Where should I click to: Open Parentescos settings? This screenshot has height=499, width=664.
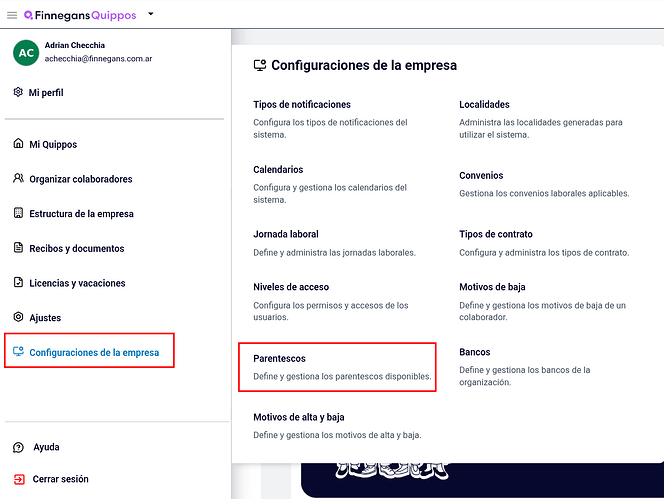279,359
